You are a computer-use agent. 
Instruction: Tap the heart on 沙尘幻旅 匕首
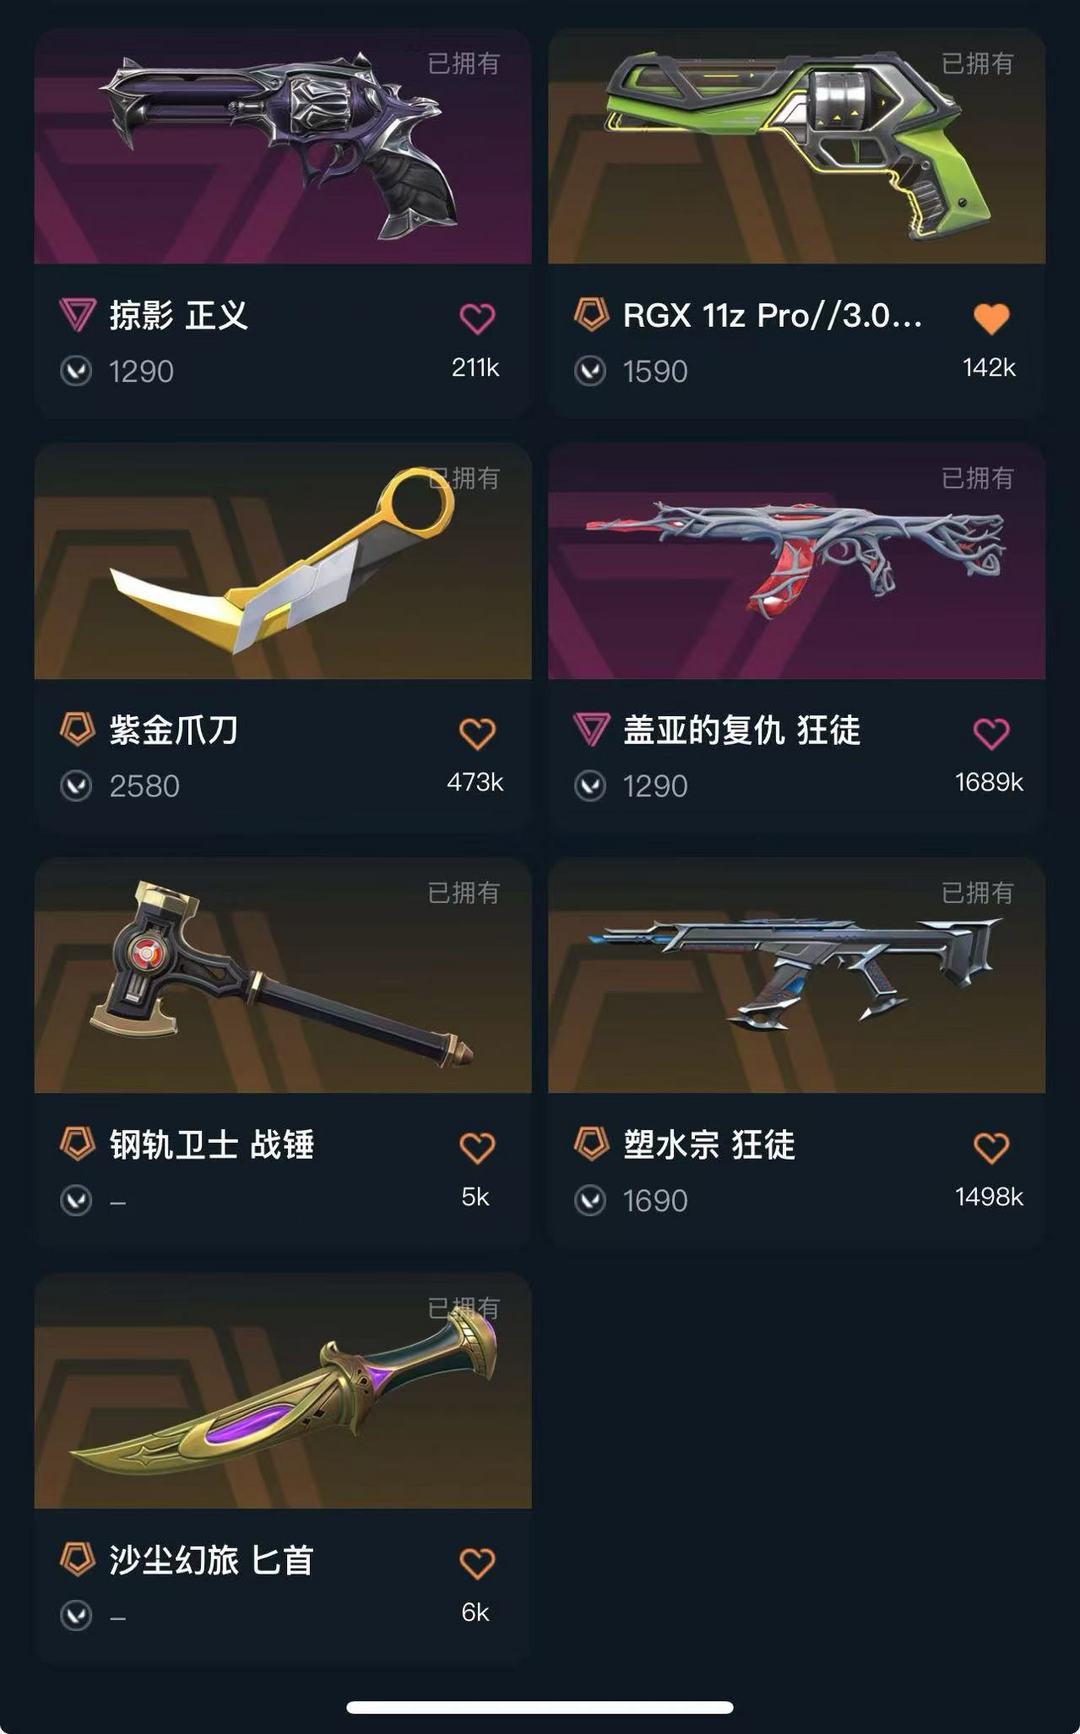(x=477, y=1563)
